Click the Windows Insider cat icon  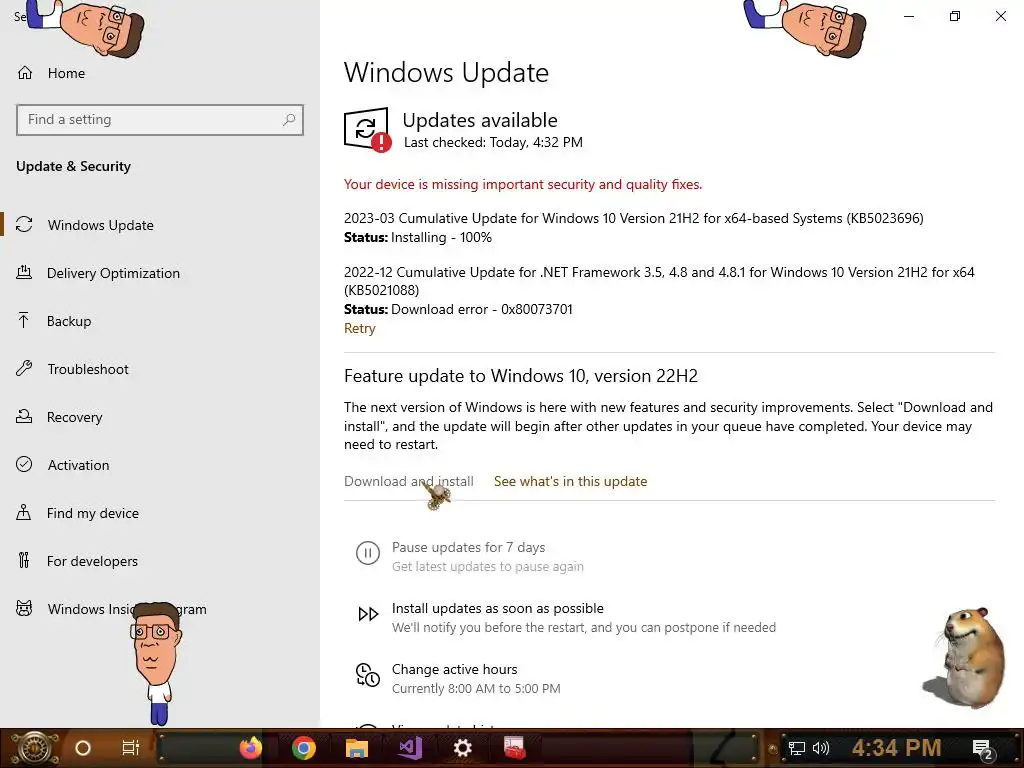[x=24, y=609]
